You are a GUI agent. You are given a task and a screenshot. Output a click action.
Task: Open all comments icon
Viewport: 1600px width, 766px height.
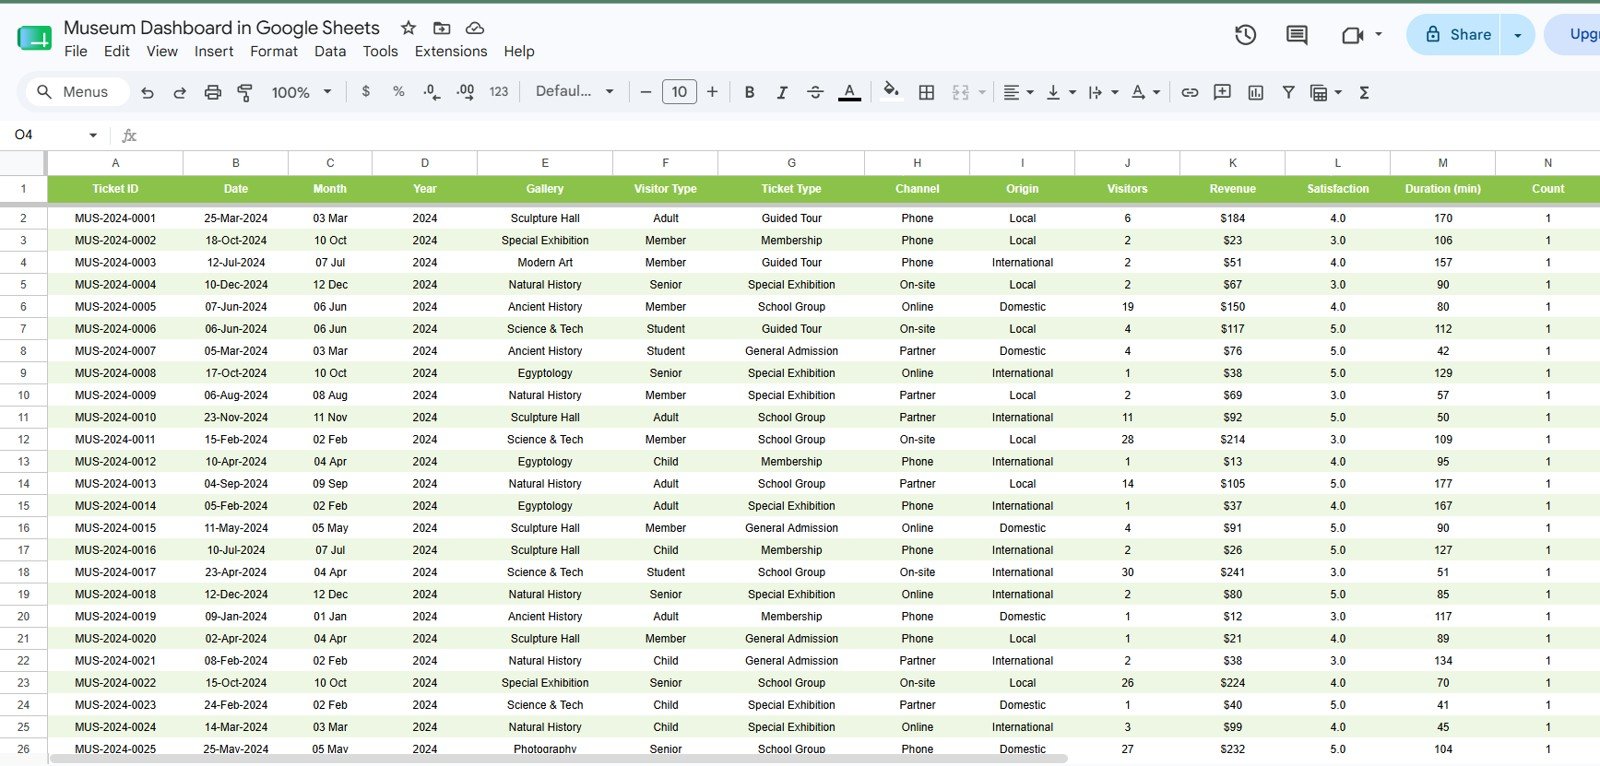(1297, 35)
